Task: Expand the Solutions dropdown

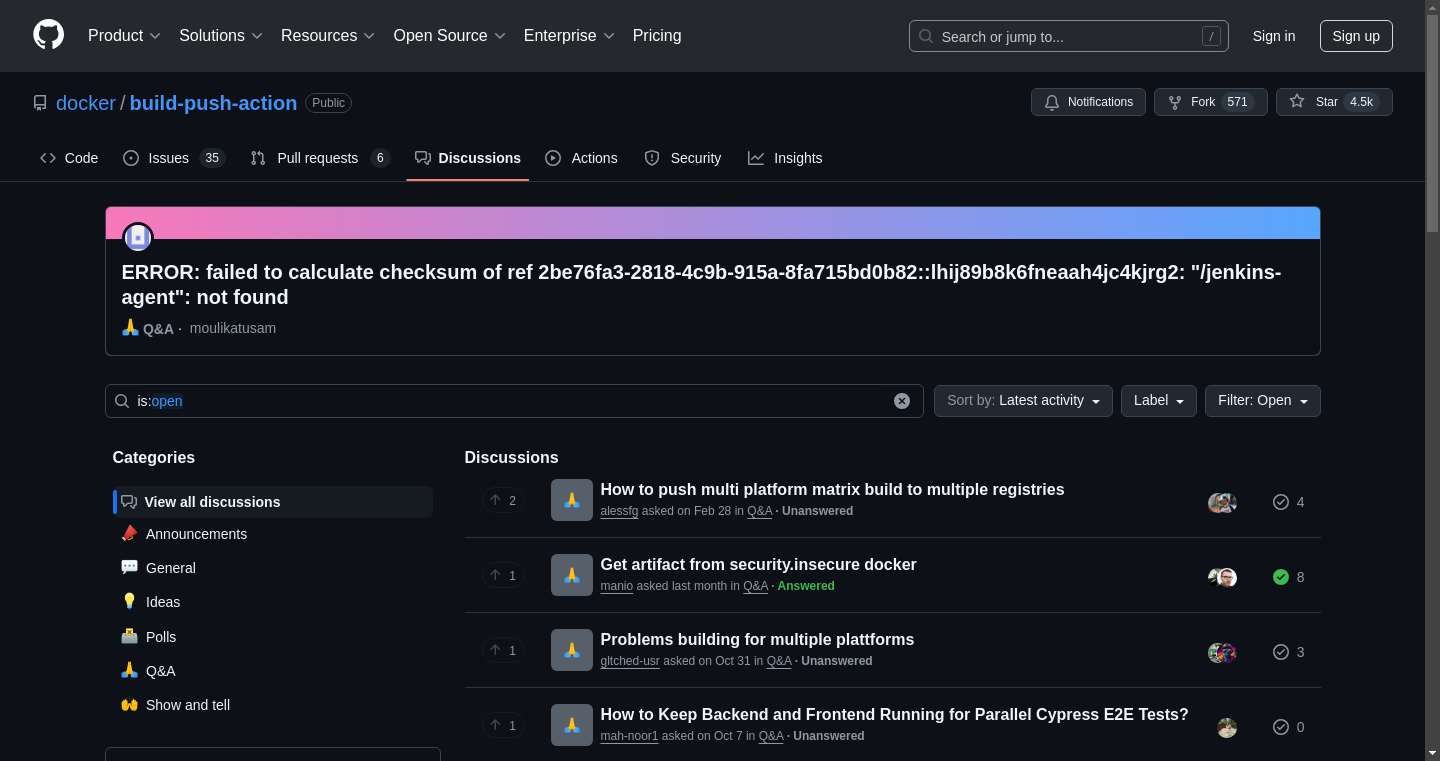Action: click(x=221, y=36)
